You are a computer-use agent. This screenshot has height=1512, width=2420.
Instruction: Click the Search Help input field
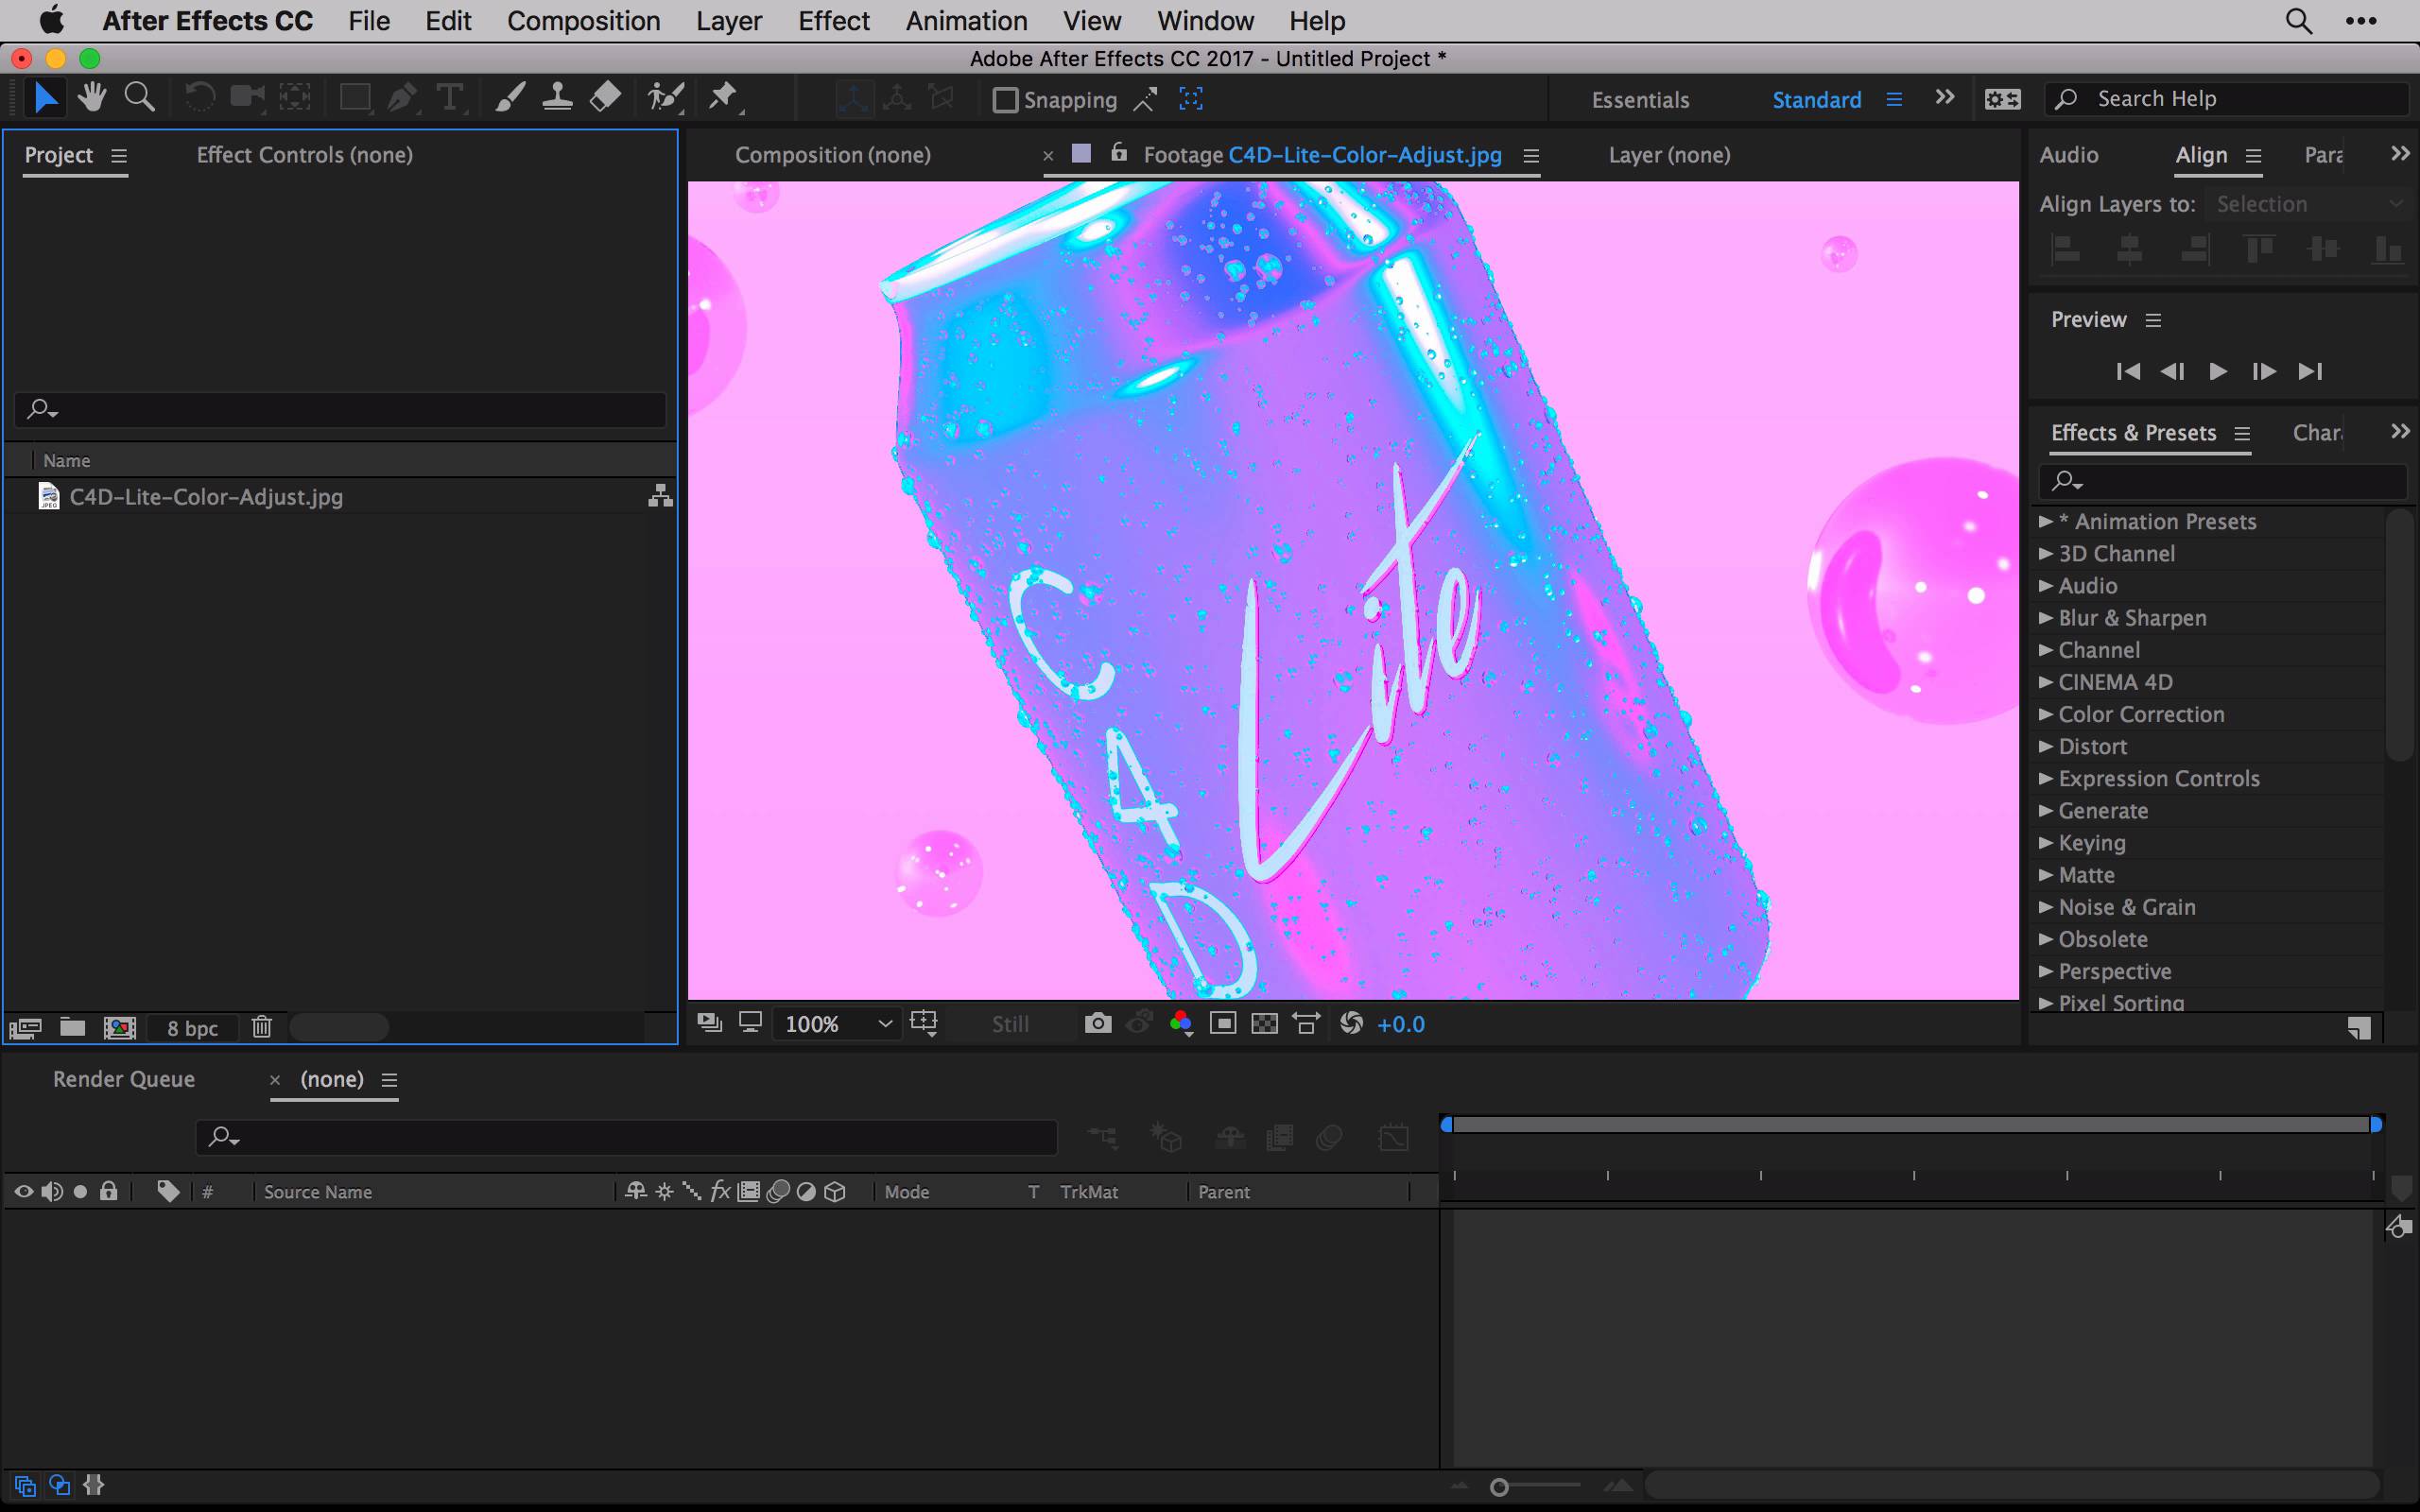coord(2226,99)
